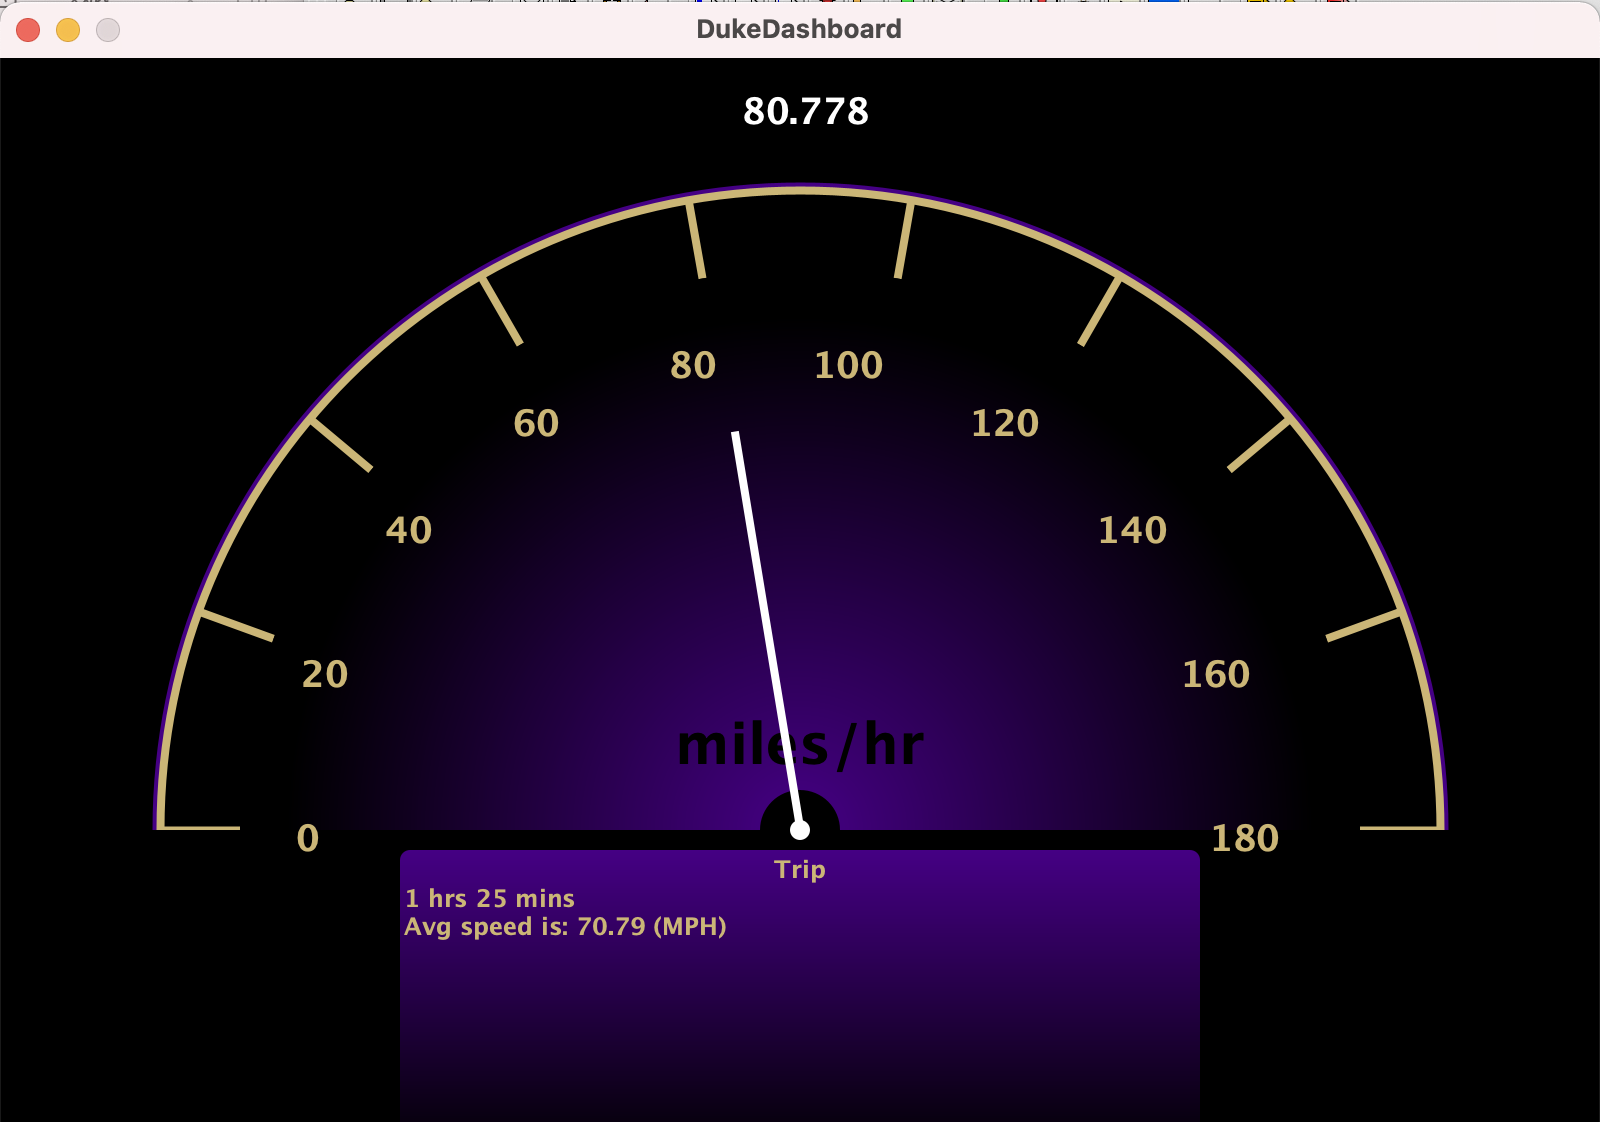
Task: Click the DukeDashboard window title
Action: point(798,29)
